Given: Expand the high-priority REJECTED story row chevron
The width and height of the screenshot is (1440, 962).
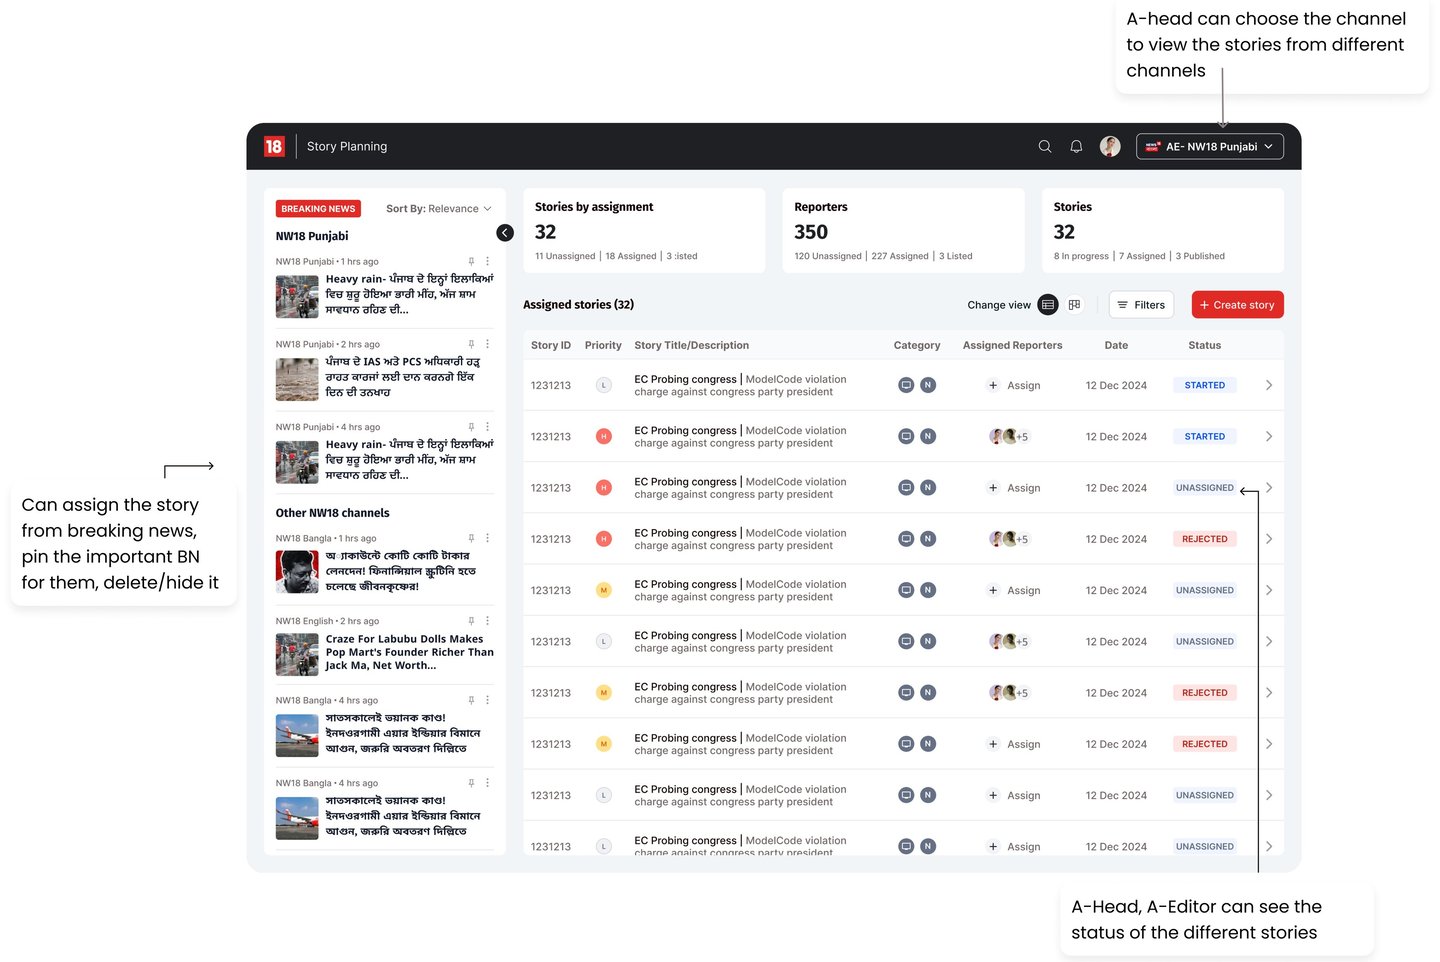Looking at the screenshot, I should tap(1269, 539).
